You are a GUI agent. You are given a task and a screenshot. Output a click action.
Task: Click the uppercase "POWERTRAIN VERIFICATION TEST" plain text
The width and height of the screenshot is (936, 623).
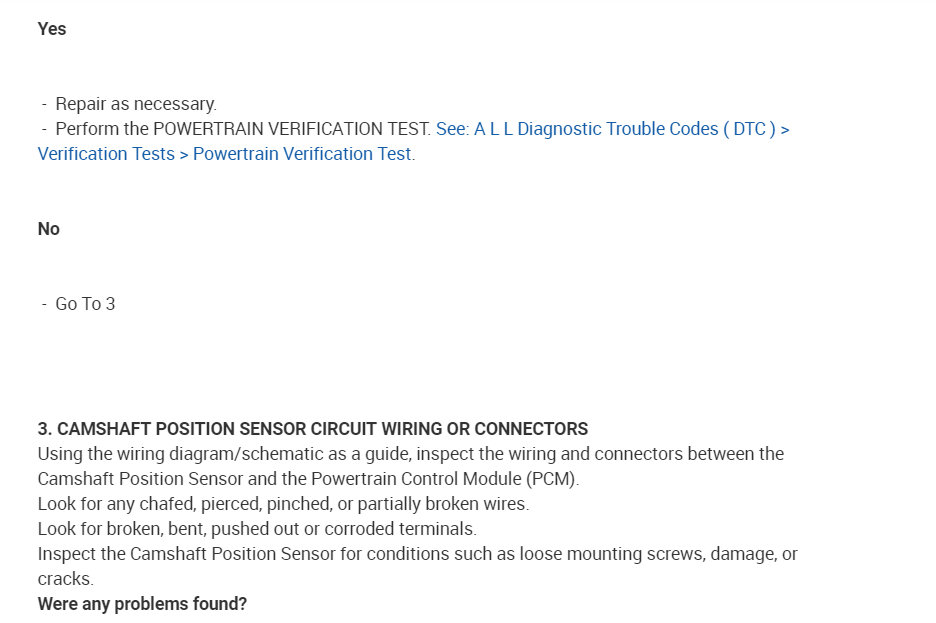tap(292, 129)
